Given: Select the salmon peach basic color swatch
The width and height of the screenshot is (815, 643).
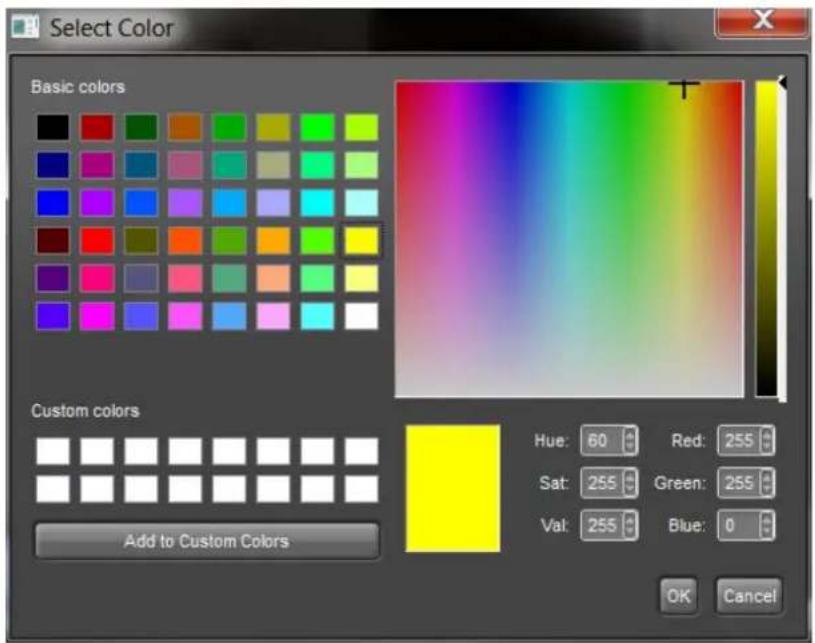Looking at the screenshot, I should pyautogui.click(x=273, y=278).
